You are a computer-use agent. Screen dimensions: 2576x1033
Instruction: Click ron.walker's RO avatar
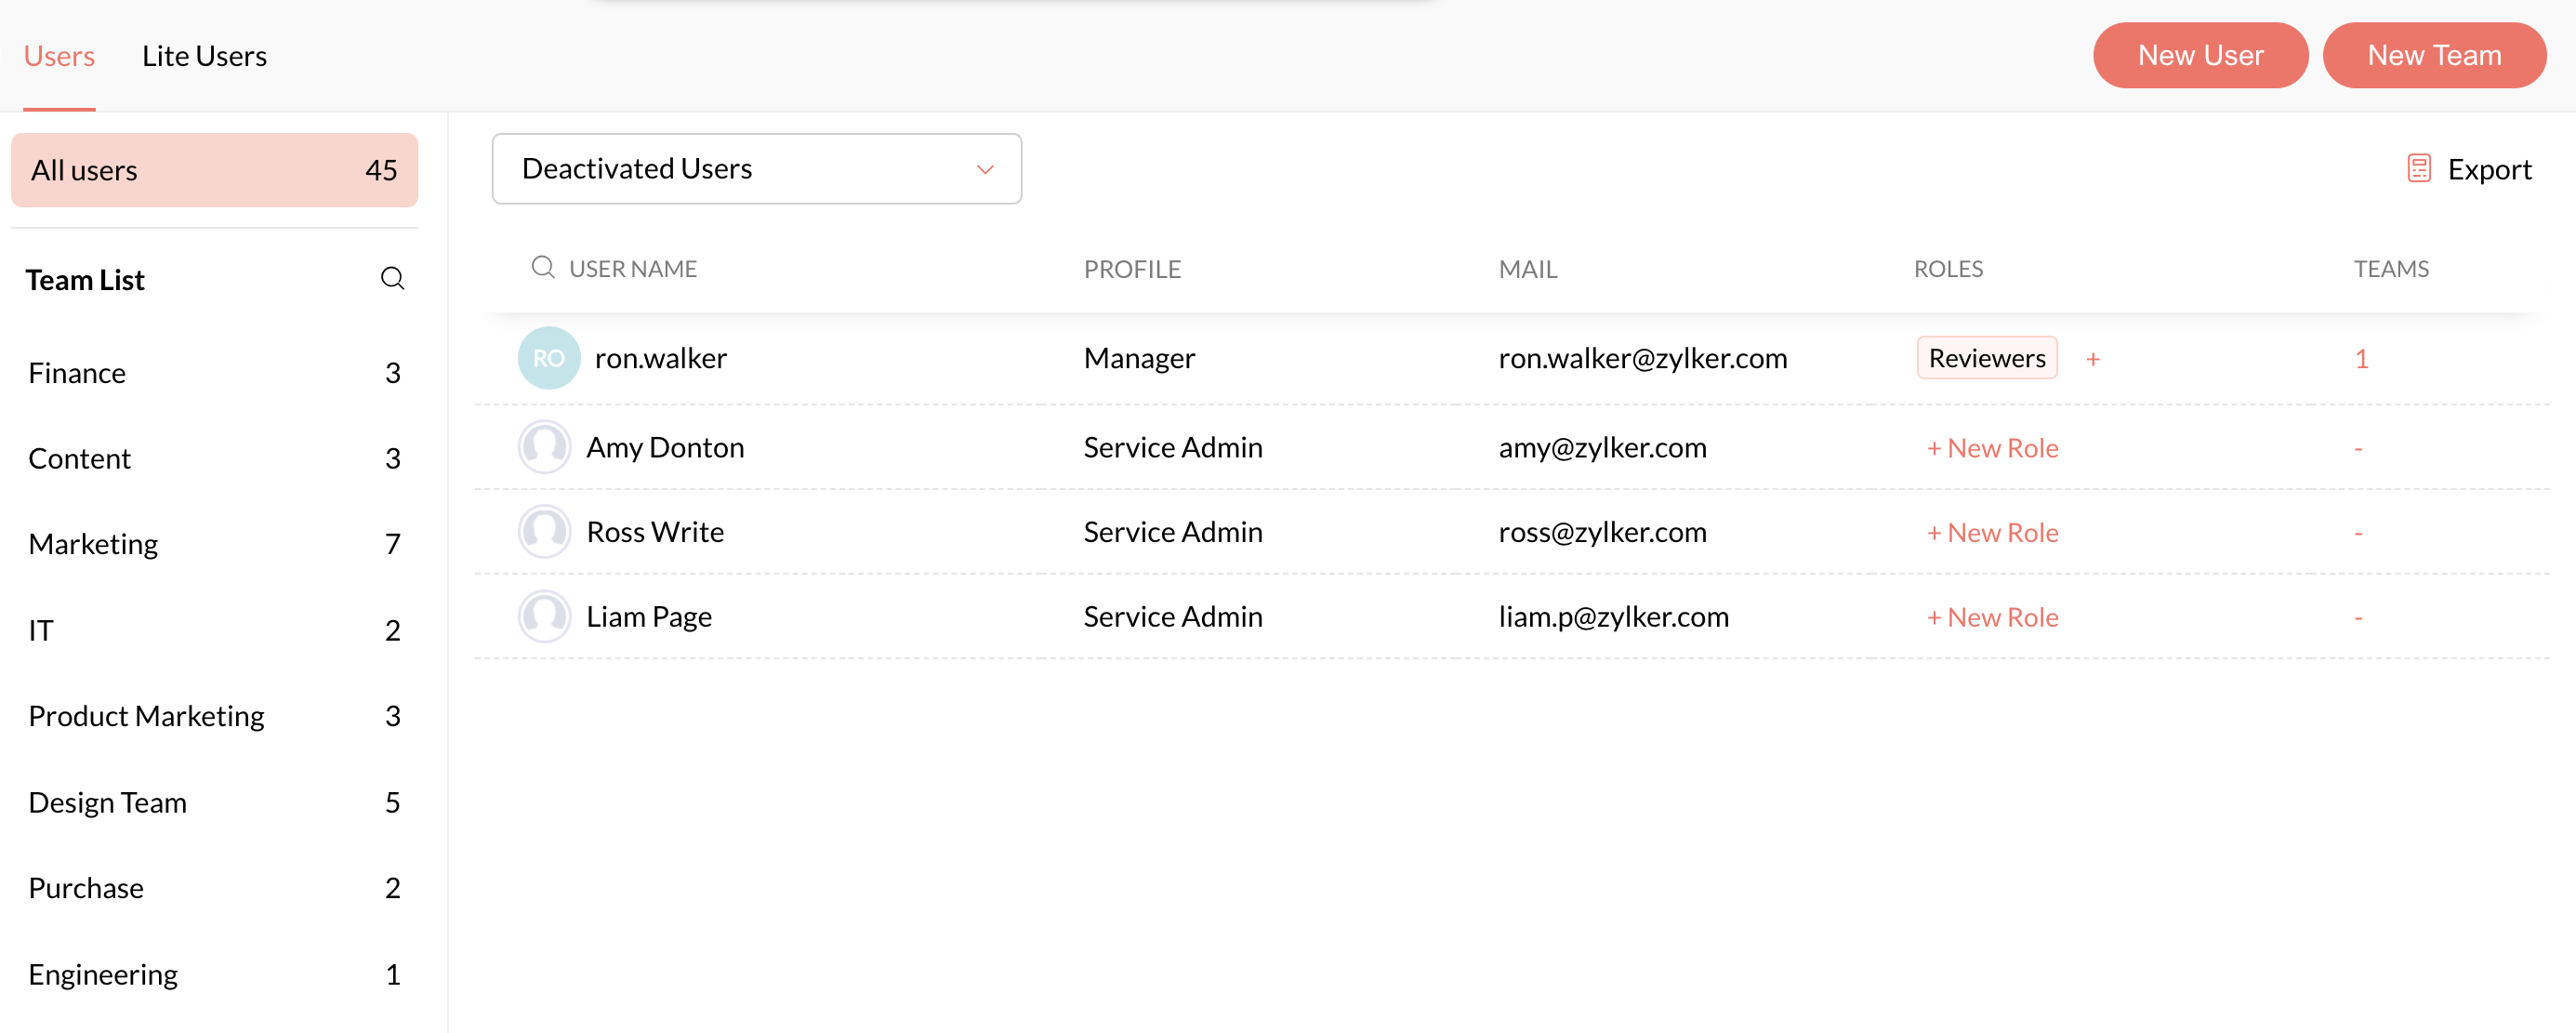[548, 358]
